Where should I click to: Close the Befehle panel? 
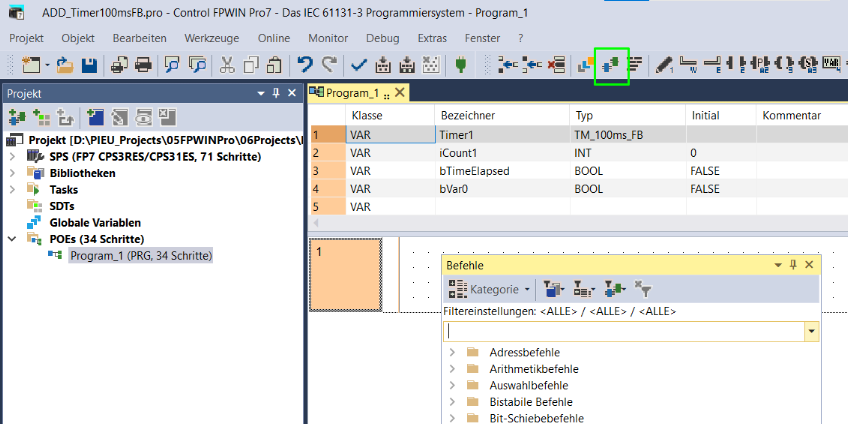(x=809, y=264)
